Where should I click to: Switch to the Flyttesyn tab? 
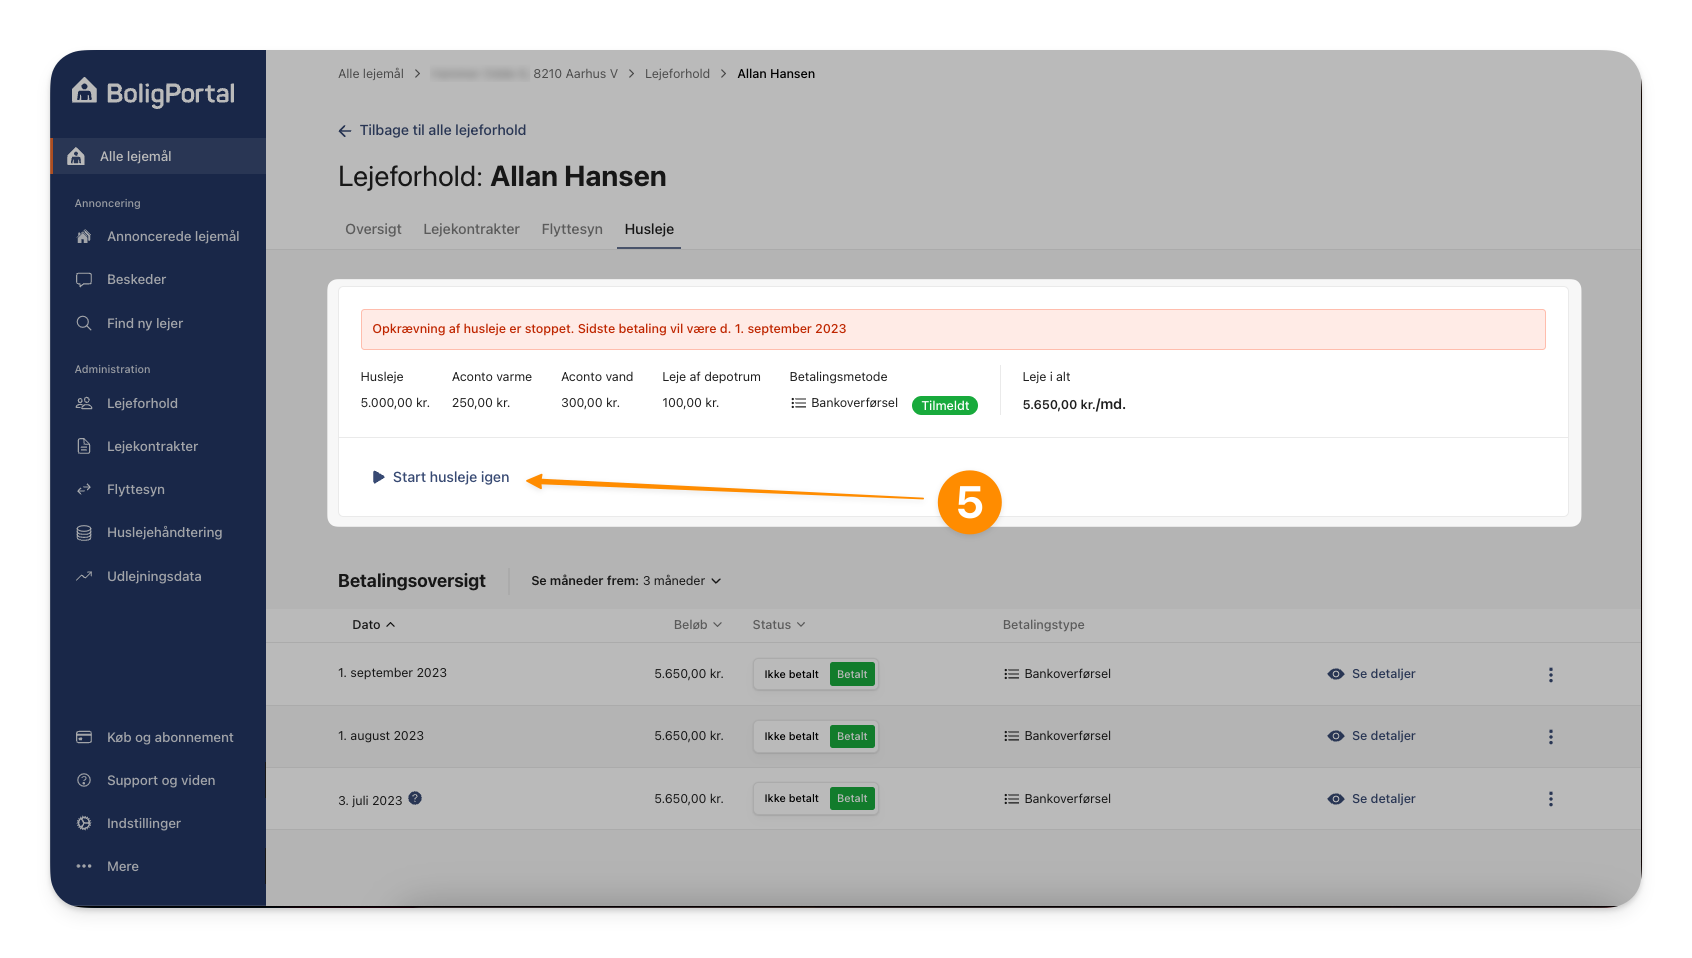pos(572,229)
